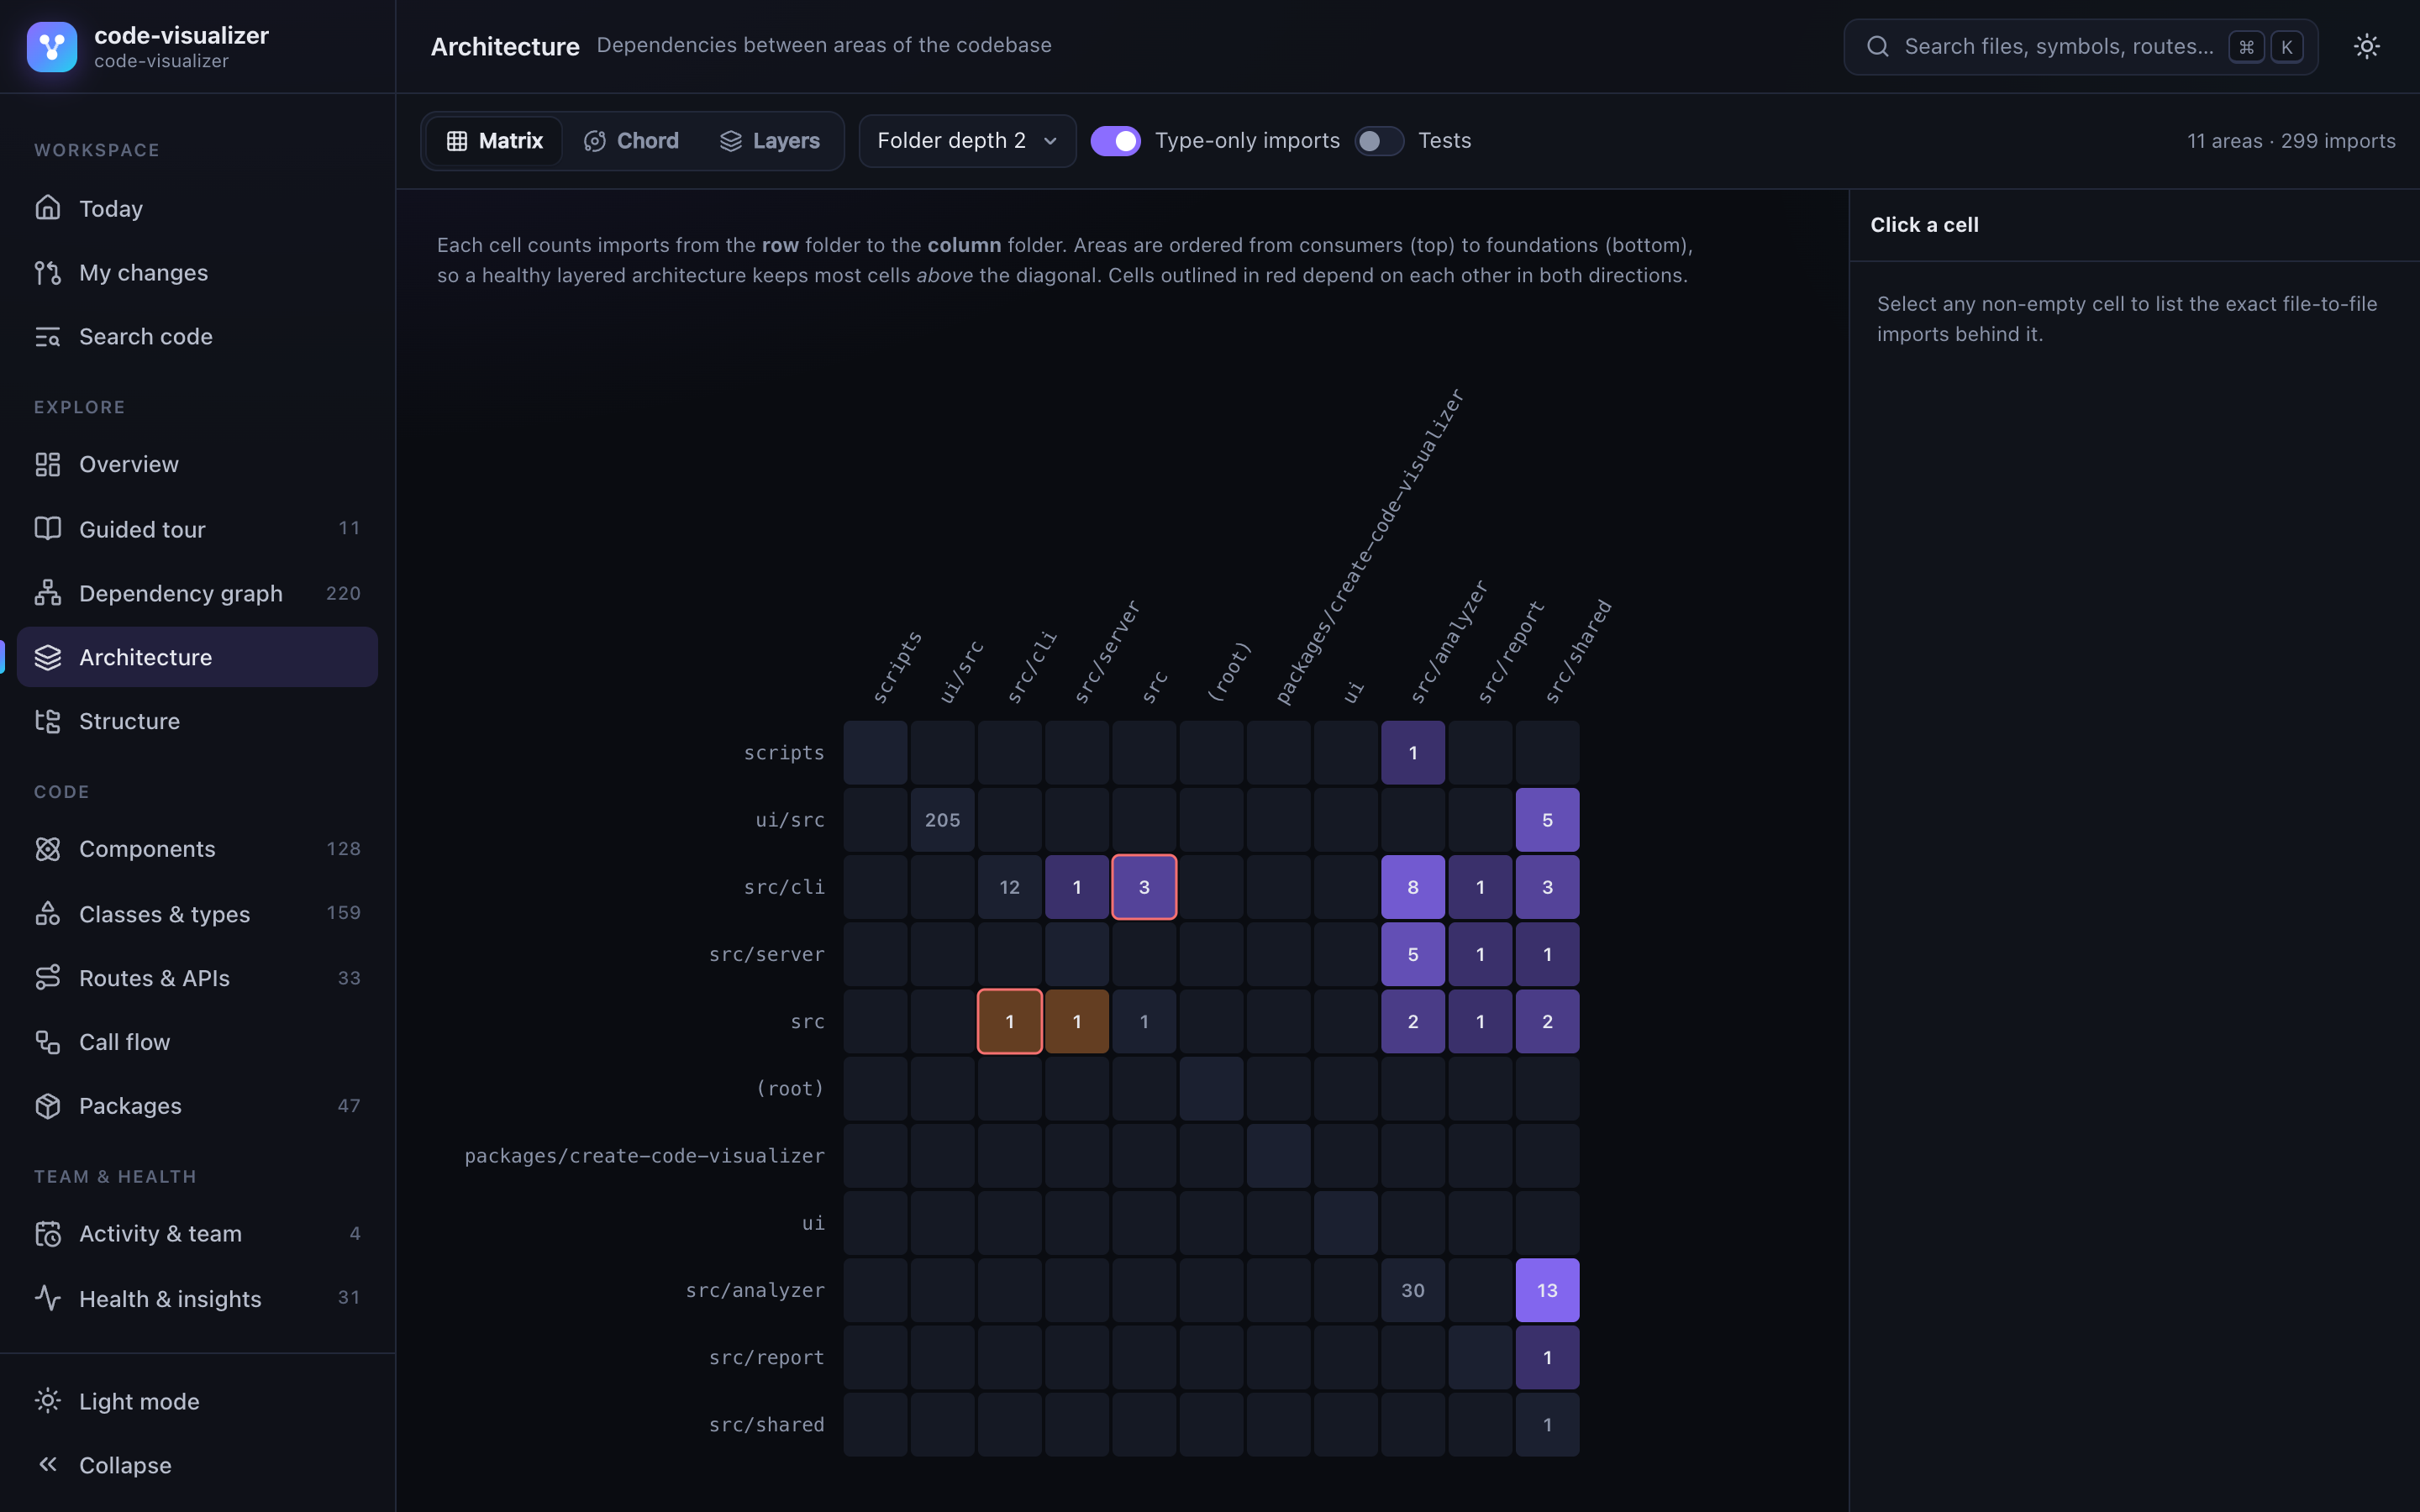Click the 'packages/create-code-visualizer' row label
The image size is (2420, 1512).
pyautogui.click(x=644, y=1156)
